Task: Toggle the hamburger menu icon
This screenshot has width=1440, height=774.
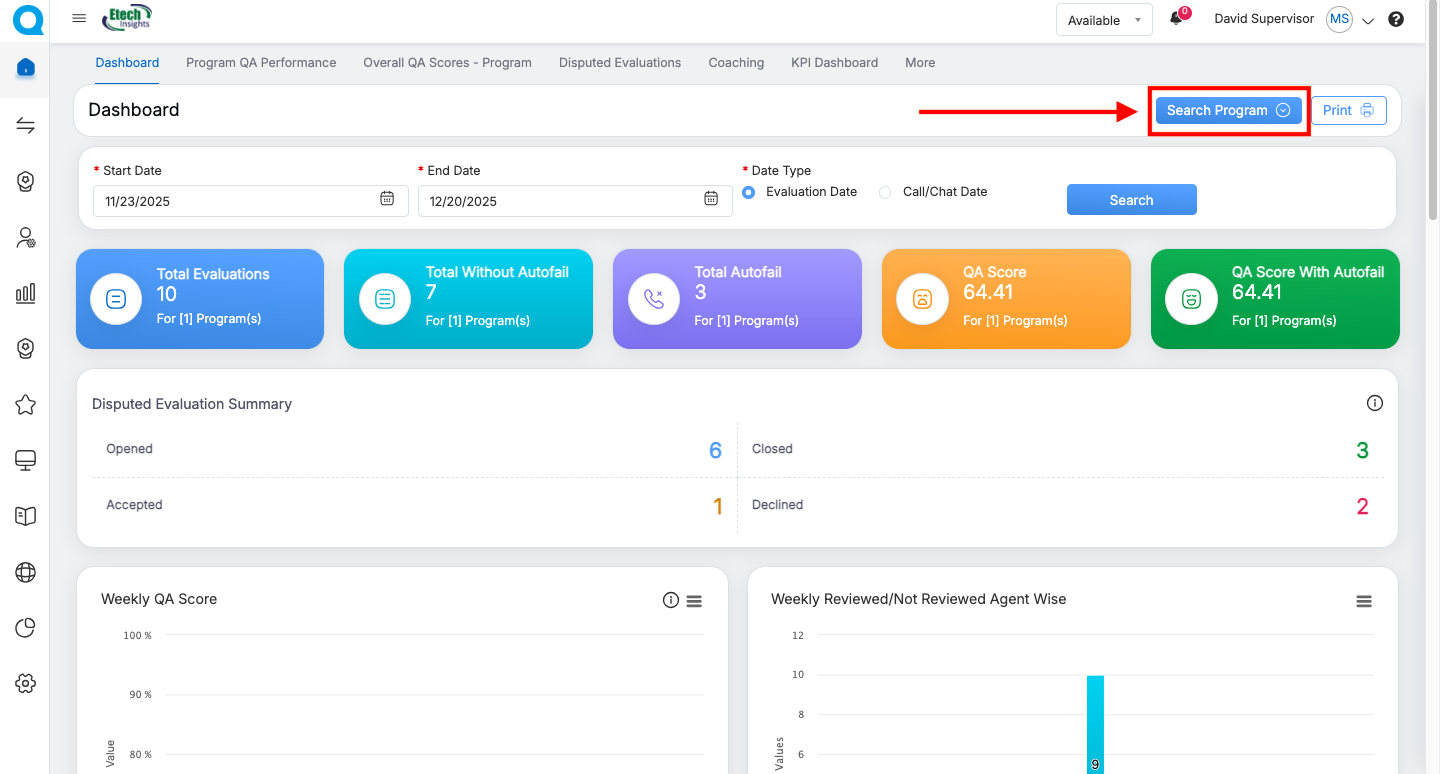Action: coord(79,19)
